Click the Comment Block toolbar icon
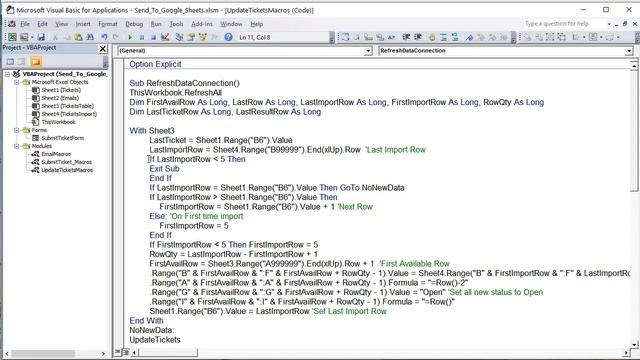This screenshot has width=640, height=360. pos(443,37)
